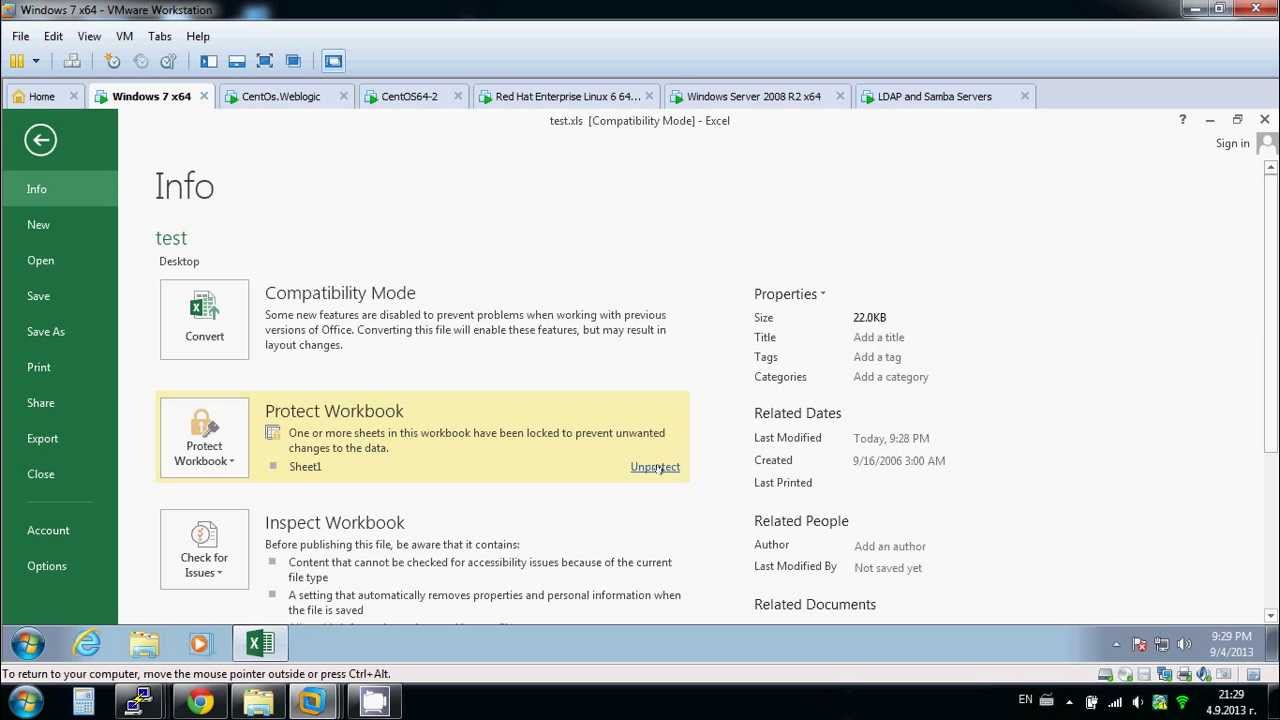
Task: Open calculator icon on host taskbar
Action: pos(84,703)
